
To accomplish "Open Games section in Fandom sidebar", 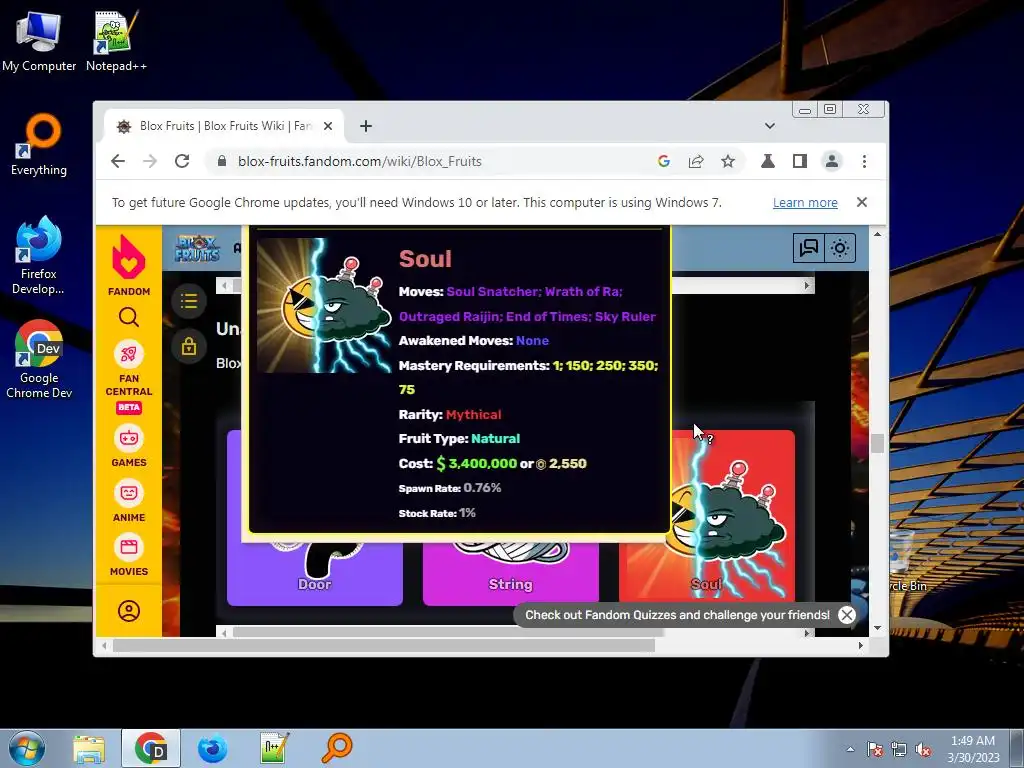I will coord(129,446).
